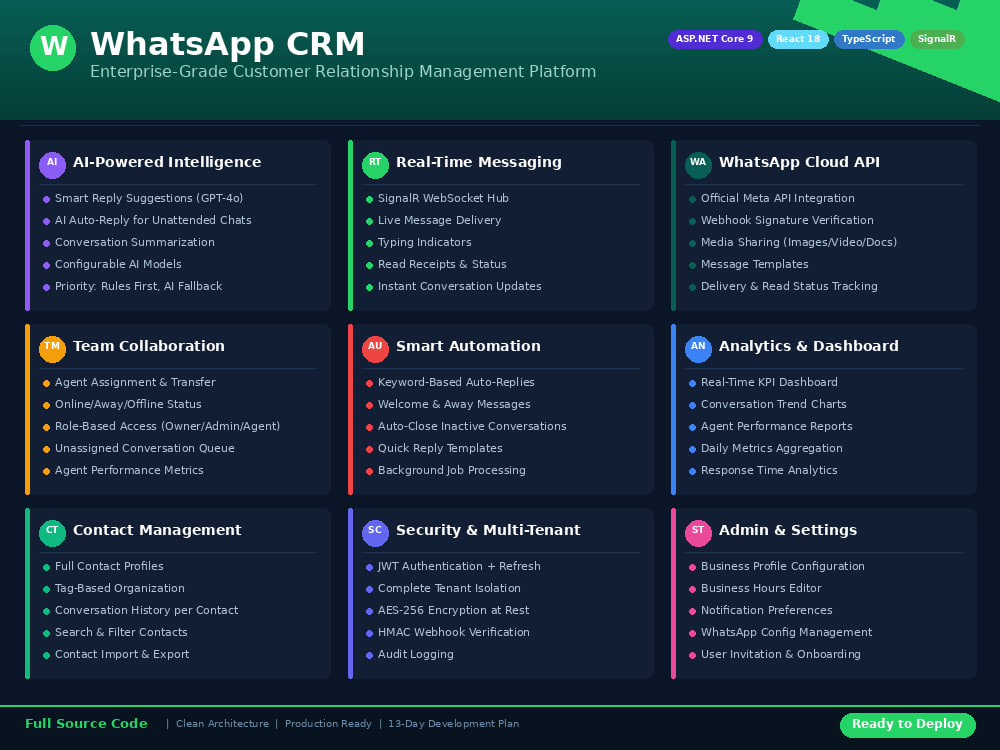
Task: Click SignalR WebSocket Hub item
Action: click(x=443, y=198)
